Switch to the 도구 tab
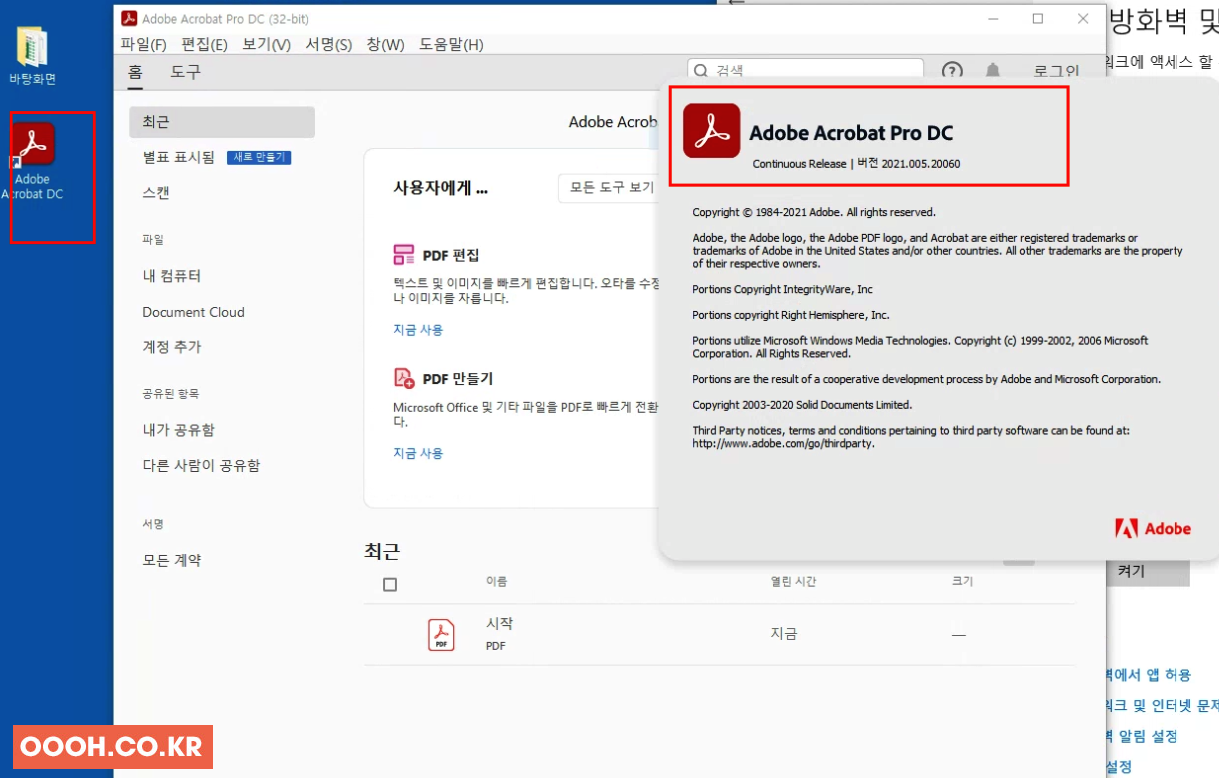1219x778 pixels. click(x=185, y=71)
